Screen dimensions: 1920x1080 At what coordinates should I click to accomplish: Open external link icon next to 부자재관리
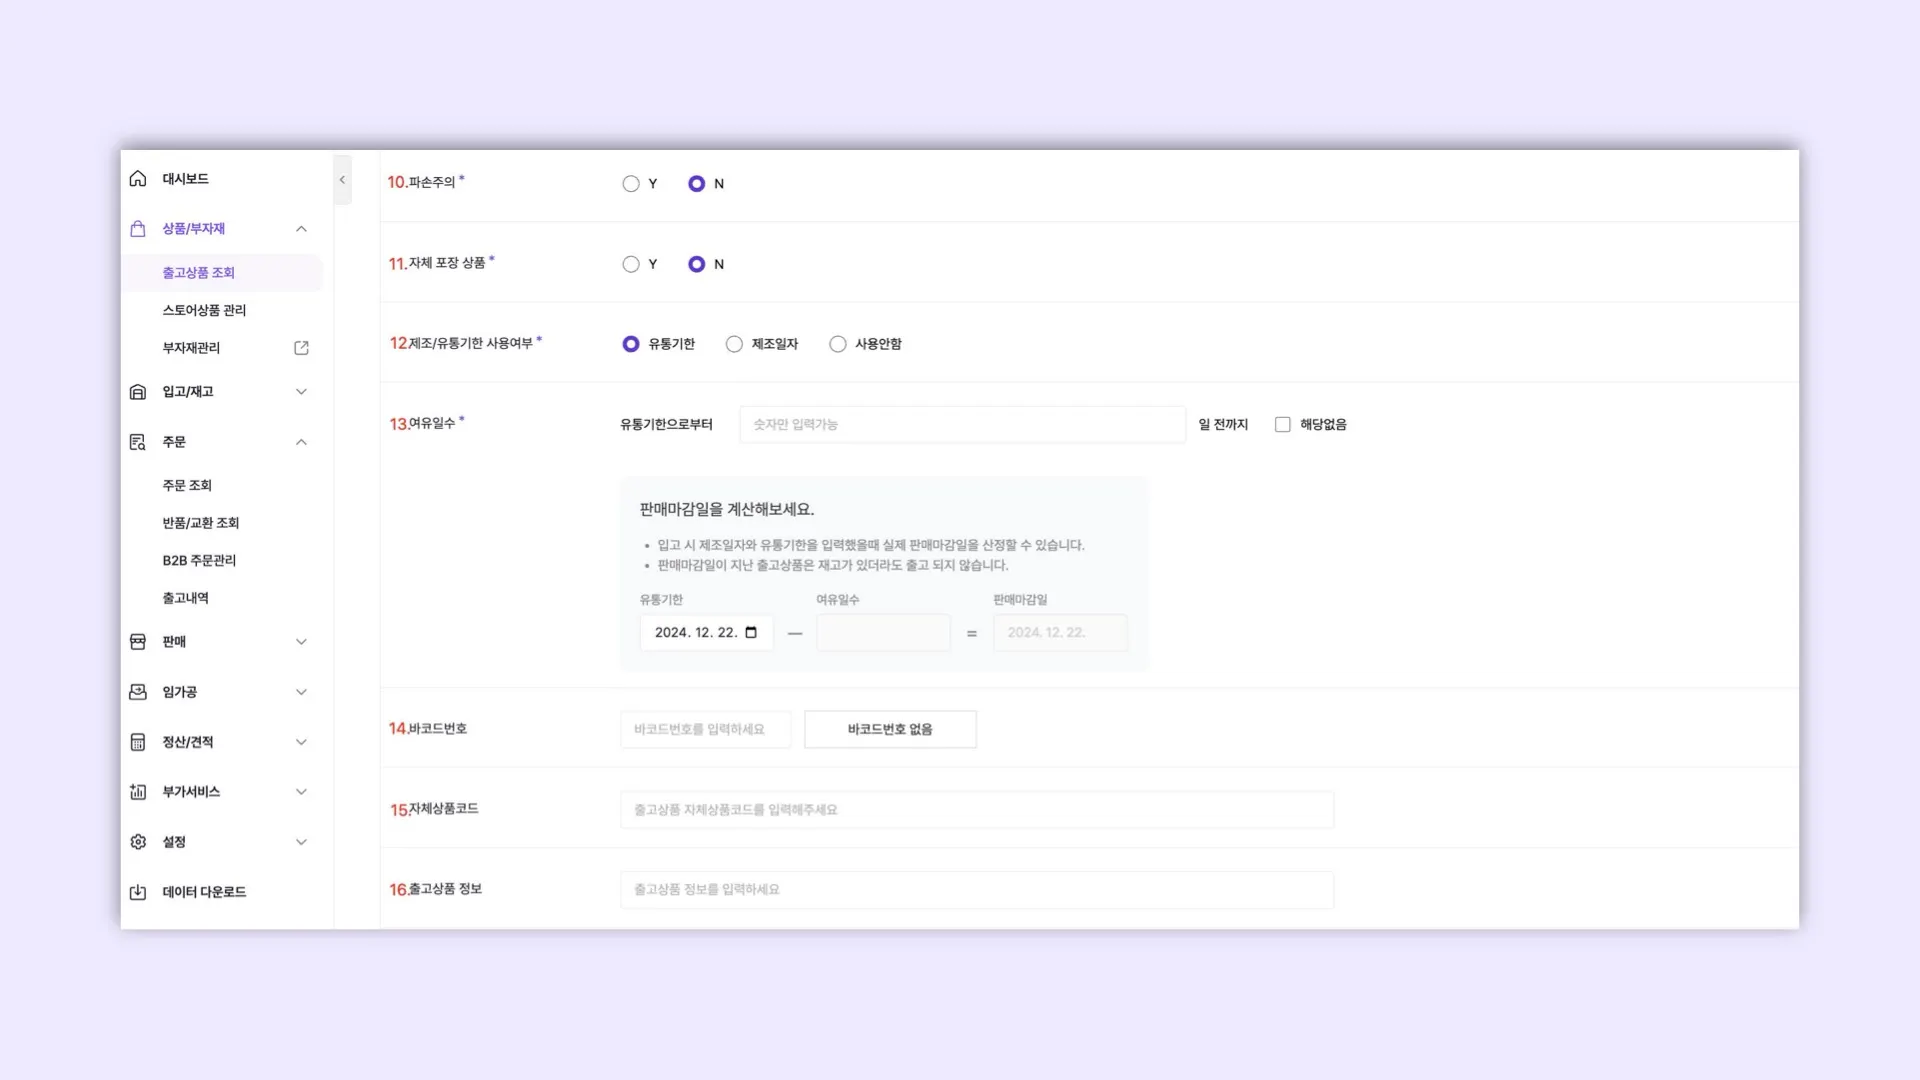pos(301,348)
